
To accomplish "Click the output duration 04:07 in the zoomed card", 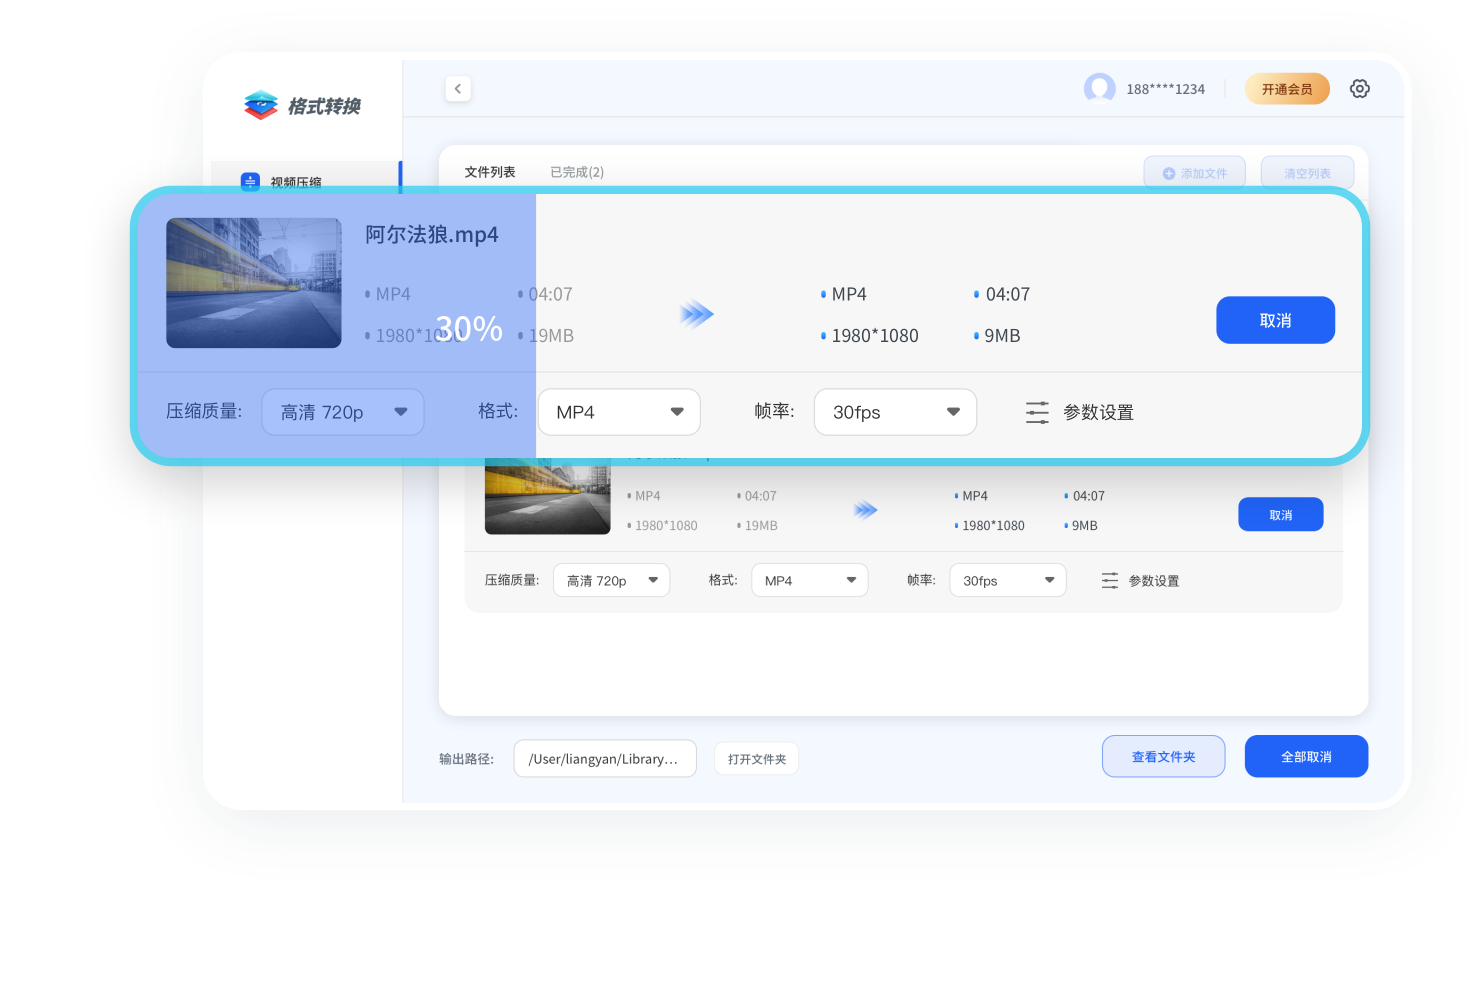I will coord(1008,294).
